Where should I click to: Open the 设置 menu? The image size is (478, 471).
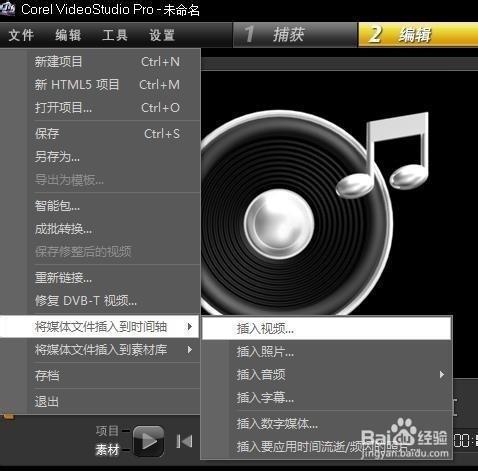click(x=162, y=35)
